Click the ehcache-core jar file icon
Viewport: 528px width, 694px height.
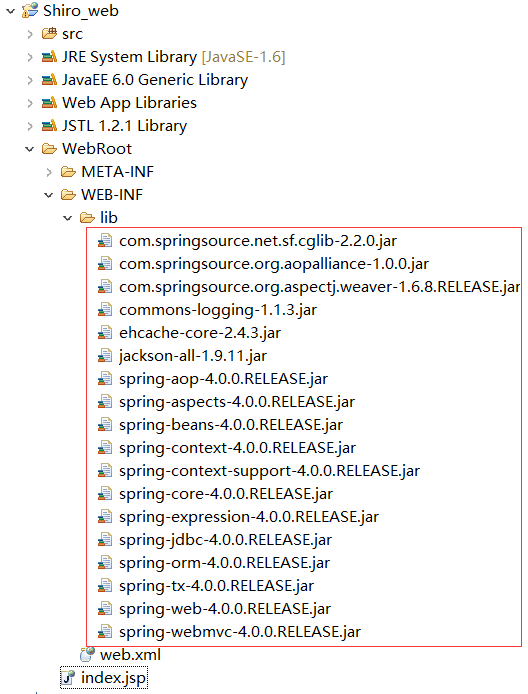pos(104,332)
